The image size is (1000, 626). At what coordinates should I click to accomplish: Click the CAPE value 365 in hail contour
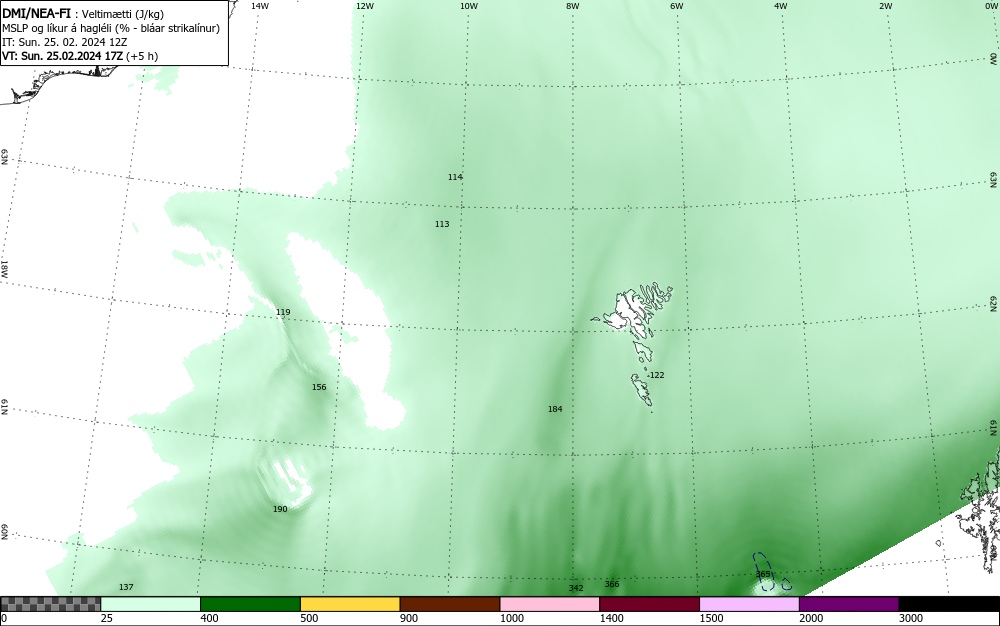coord(763,574)
